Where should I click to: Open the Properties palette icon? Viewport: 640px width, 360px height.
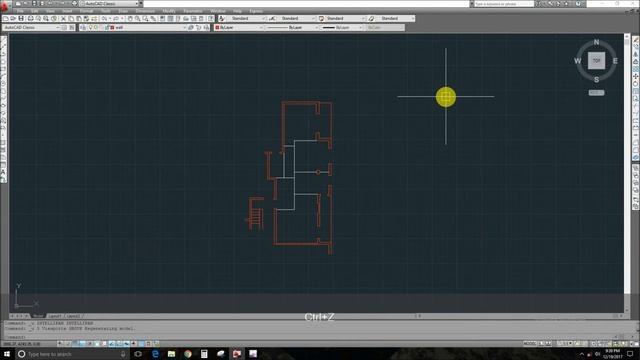point(162,19)
